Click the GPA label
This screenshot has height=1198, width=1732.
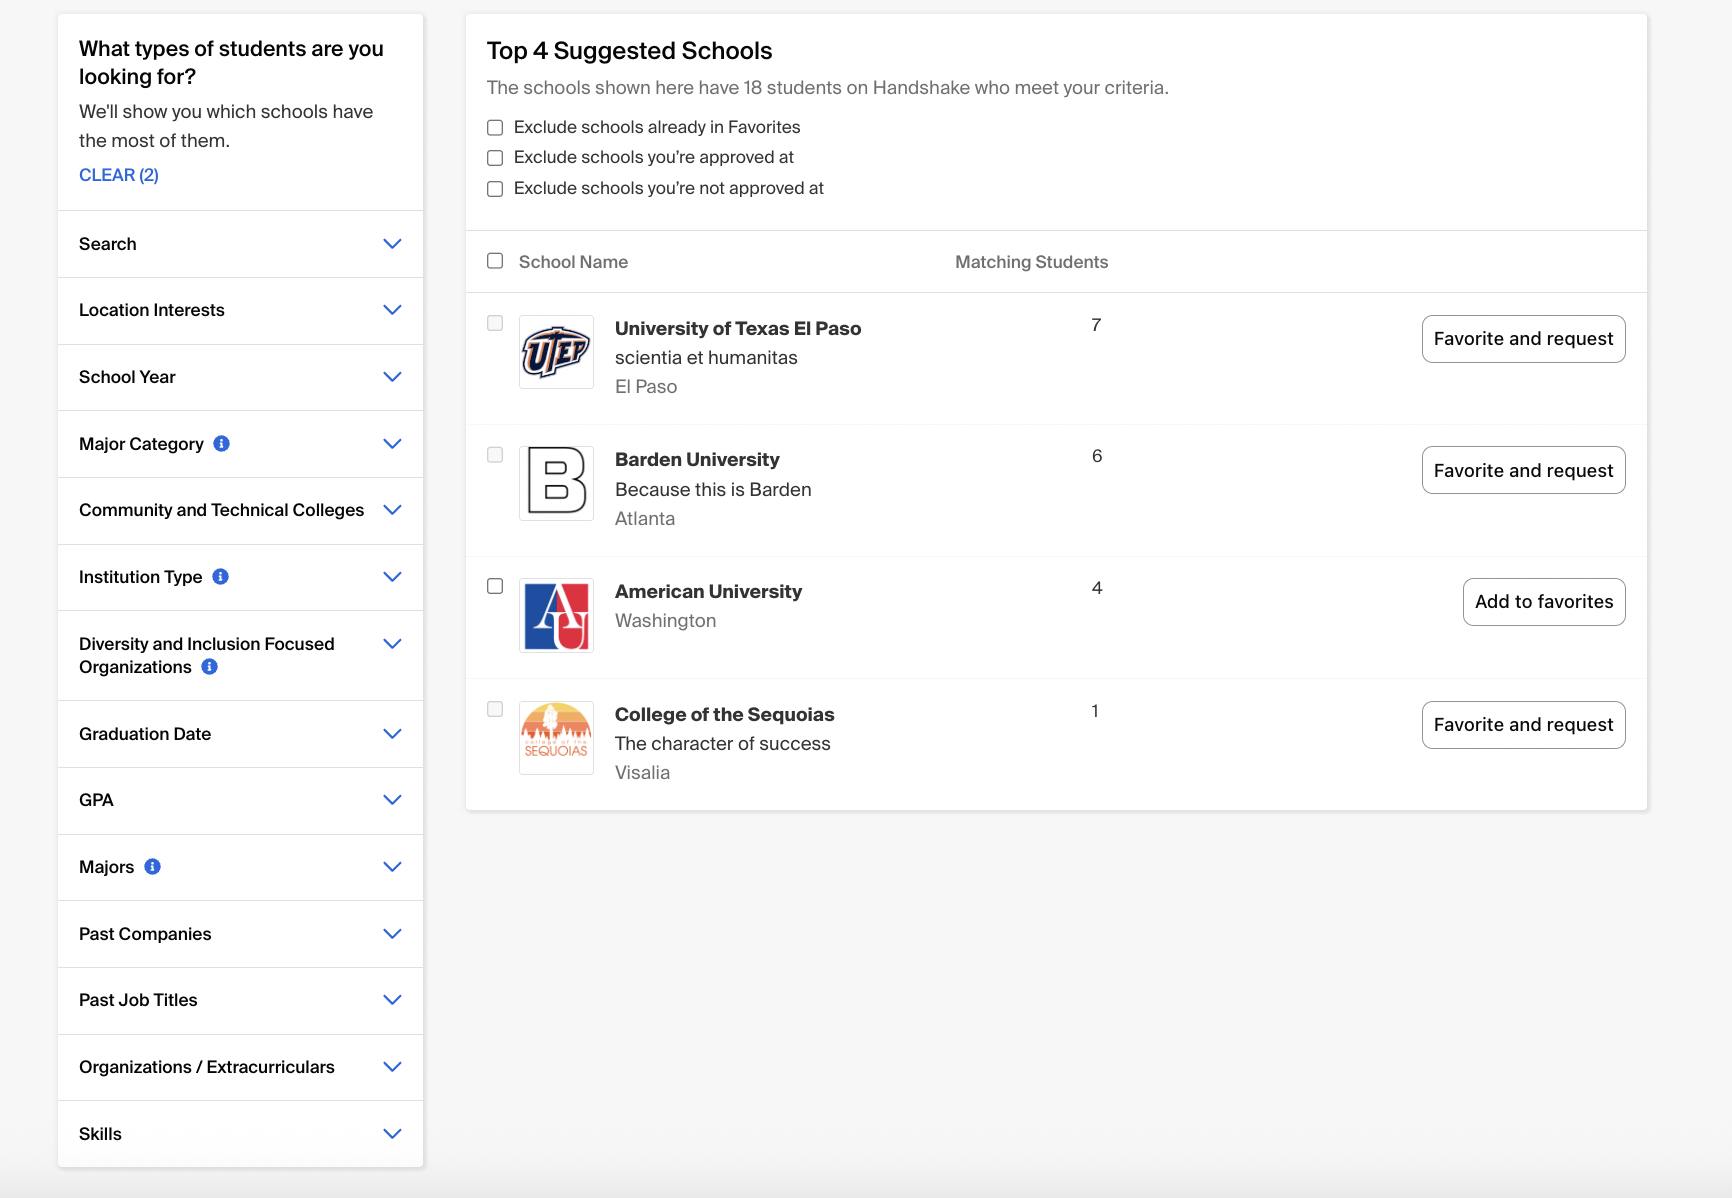tap(96, 800)
